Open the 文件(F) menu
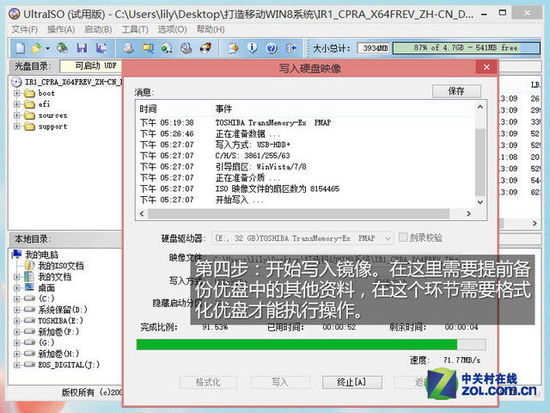 (x=25, y=29)
